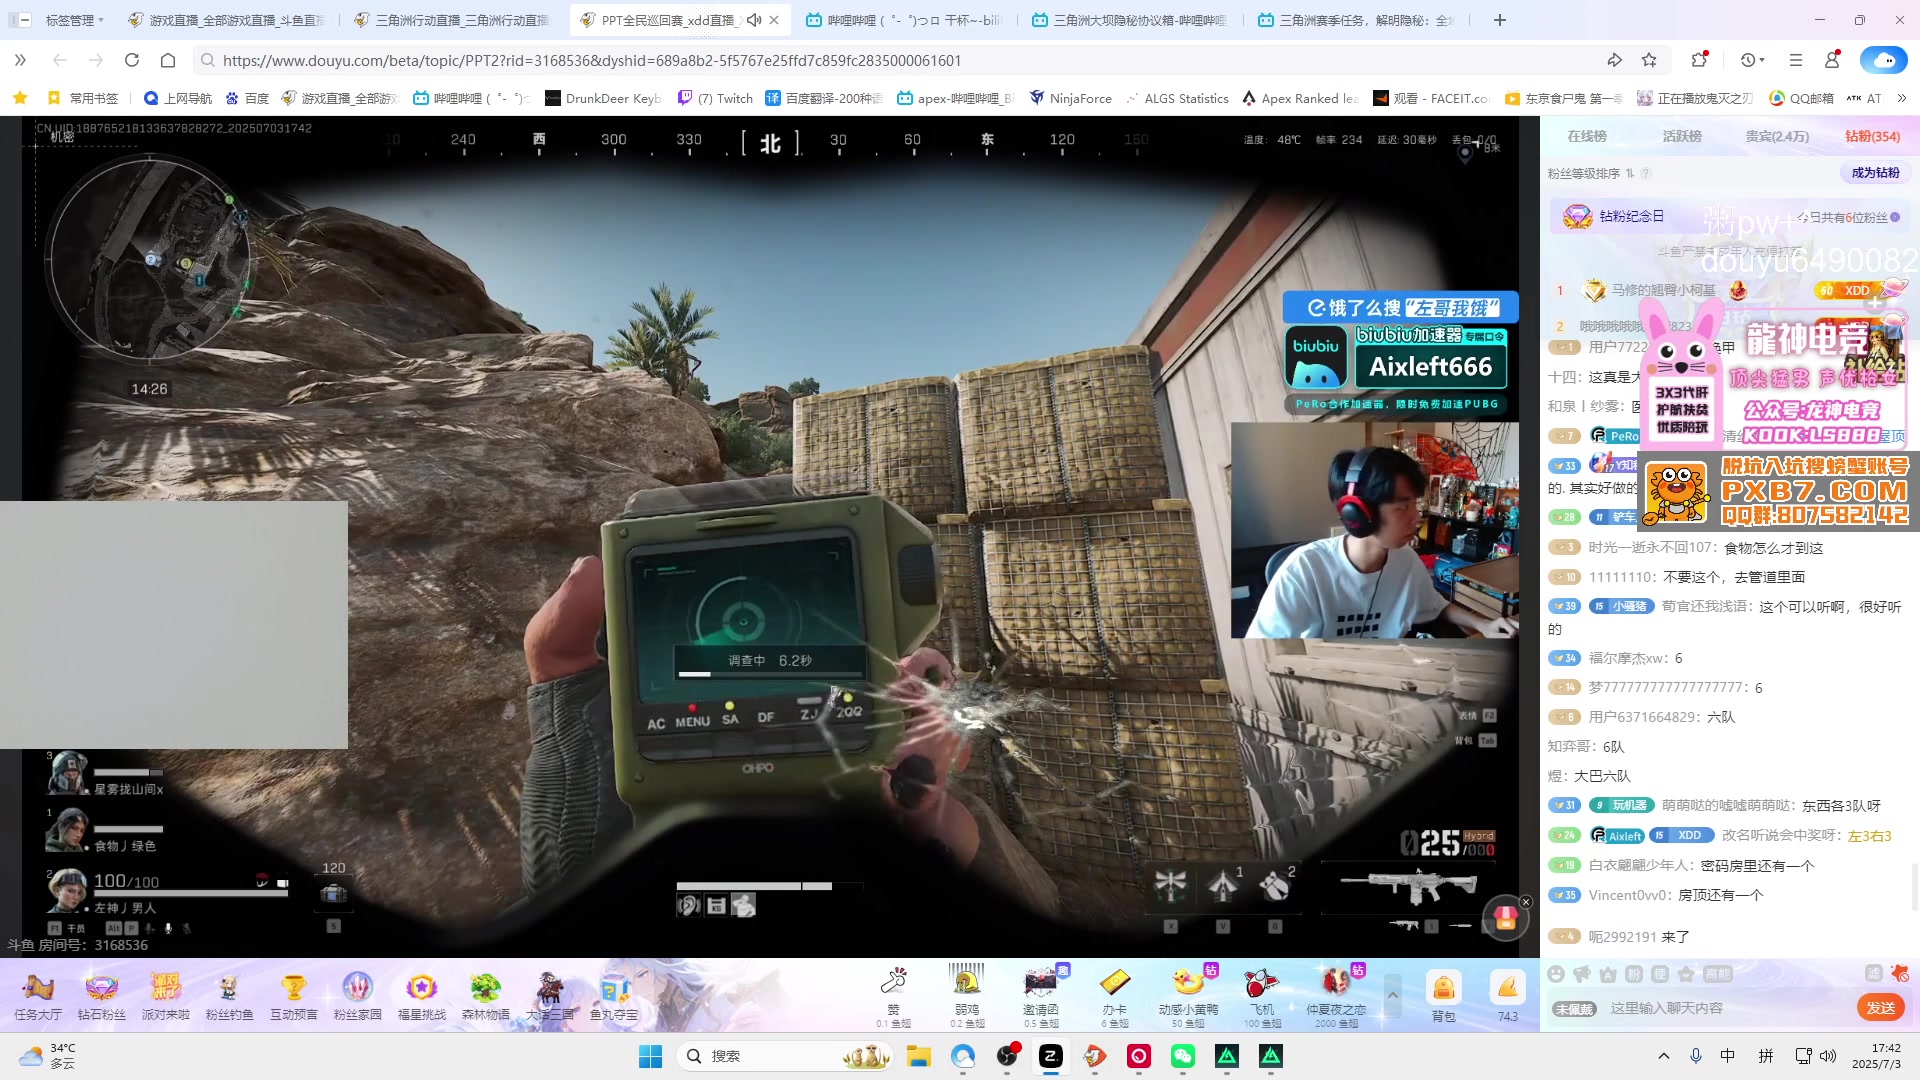Open ALGS Statistics bookmark
Screen dimensions: 1920x1080
point(1177,98)
